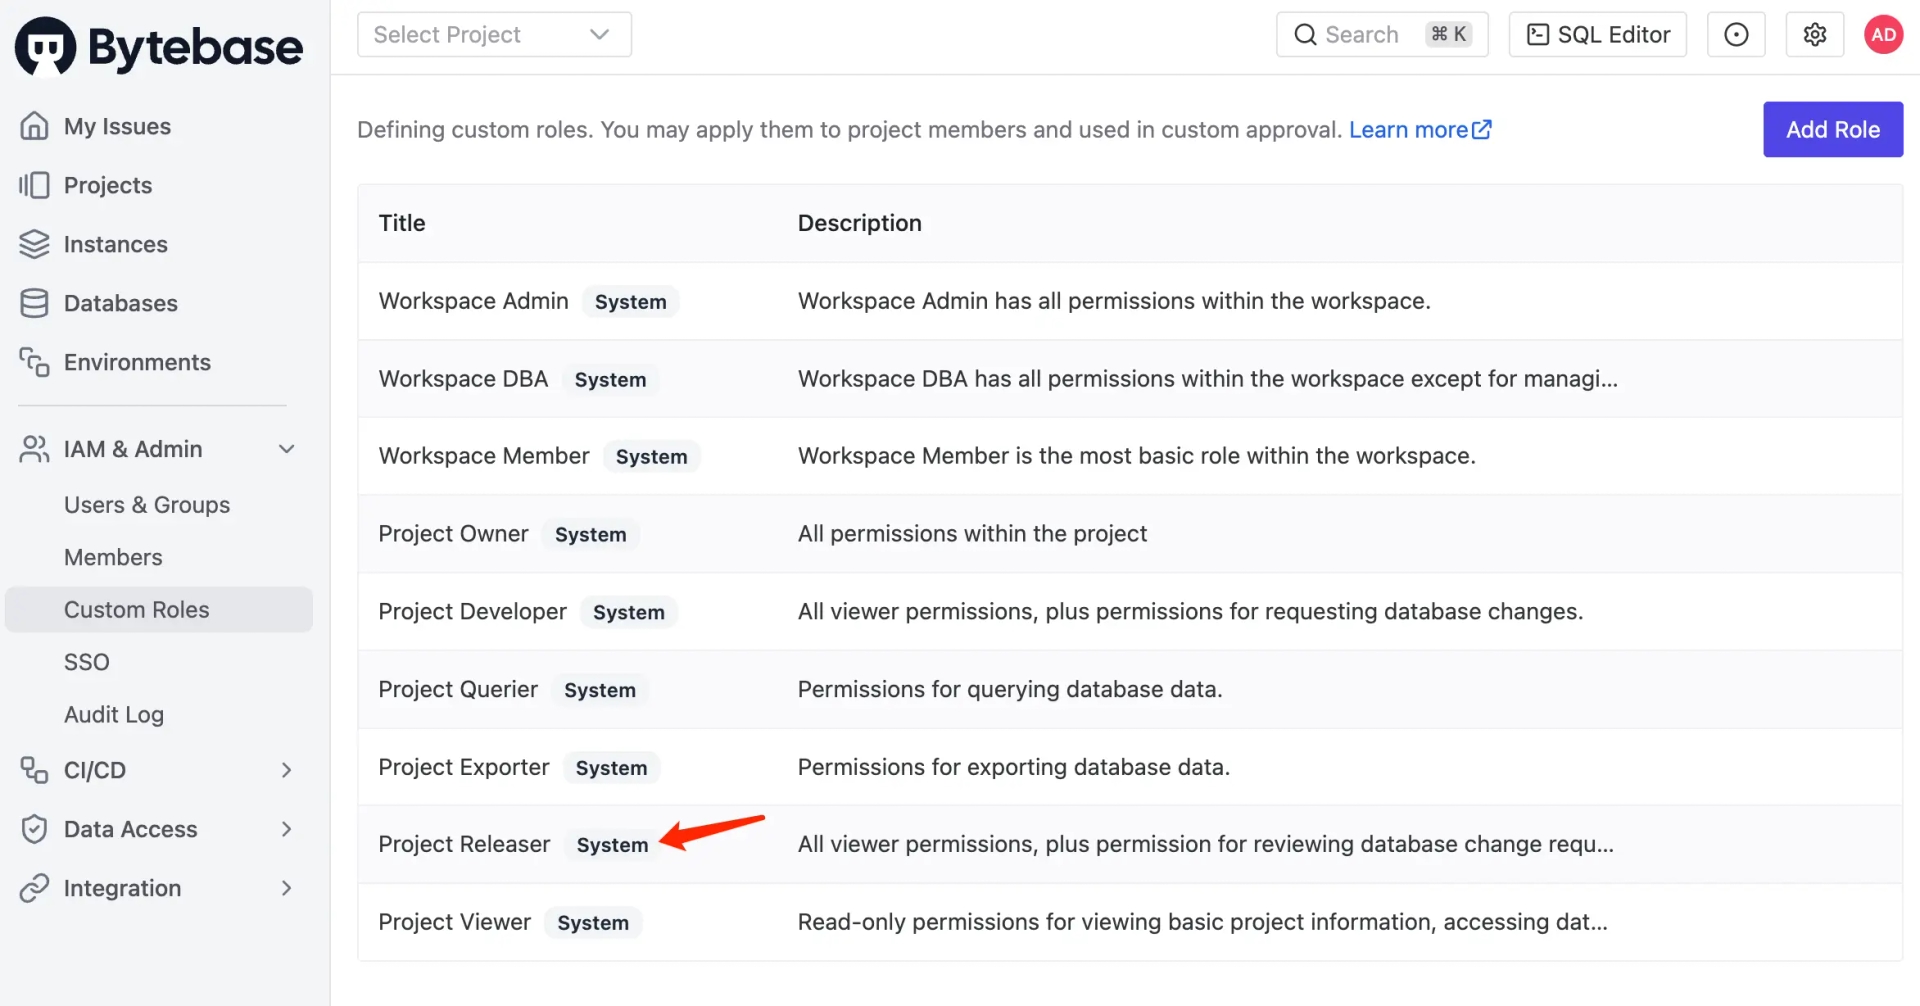The width and height of the screenshot is (1920, 1006).
Task: Click the IAM & Admin people icon
Action: click(x=34, y=449)
